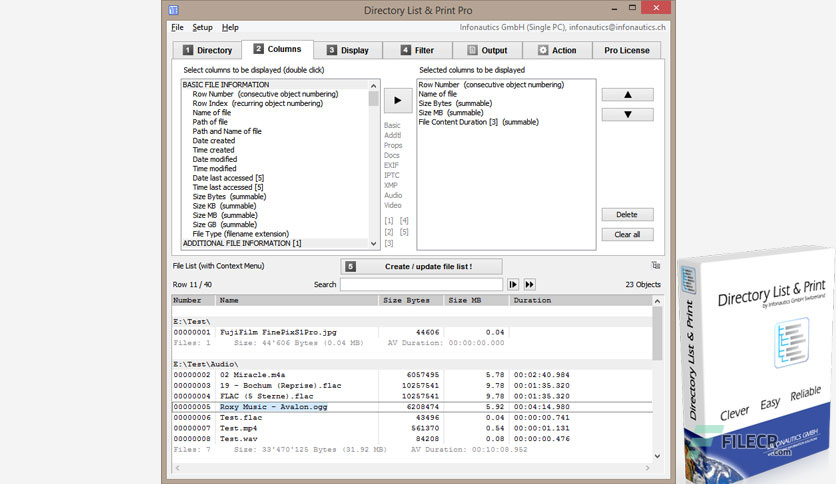This screenshot has height=484, width=836.
Task: Select 'Path of file' in available columns
Action: click(x=210, y=122)
